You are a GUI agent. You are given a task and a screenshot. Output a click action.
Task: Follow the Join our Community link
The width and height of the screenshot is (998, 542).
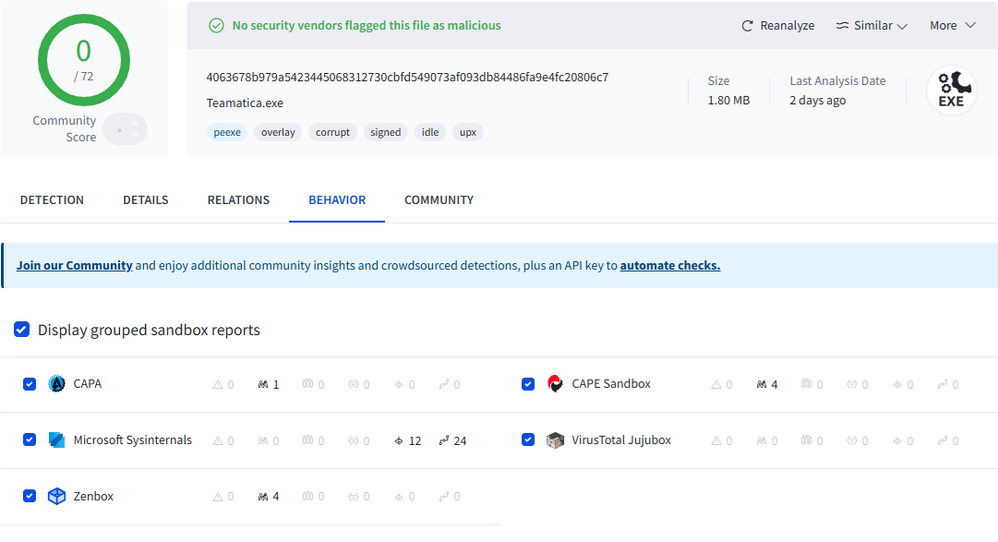(74, 265)
